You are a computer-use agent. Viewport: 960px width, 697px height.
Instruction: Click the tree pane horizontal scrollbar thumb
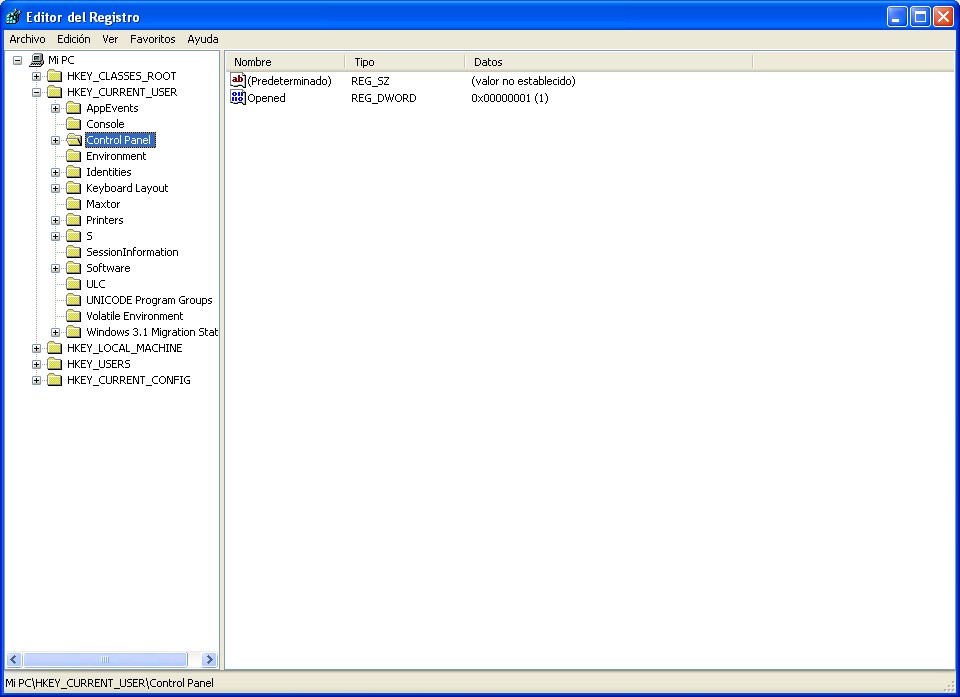point(105,660)
